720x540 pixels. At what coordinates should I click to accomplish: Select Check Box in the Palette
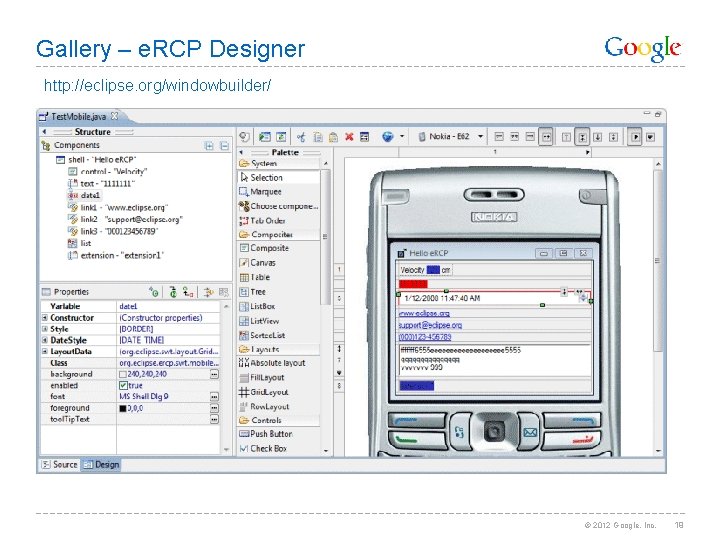pos(263,449)
